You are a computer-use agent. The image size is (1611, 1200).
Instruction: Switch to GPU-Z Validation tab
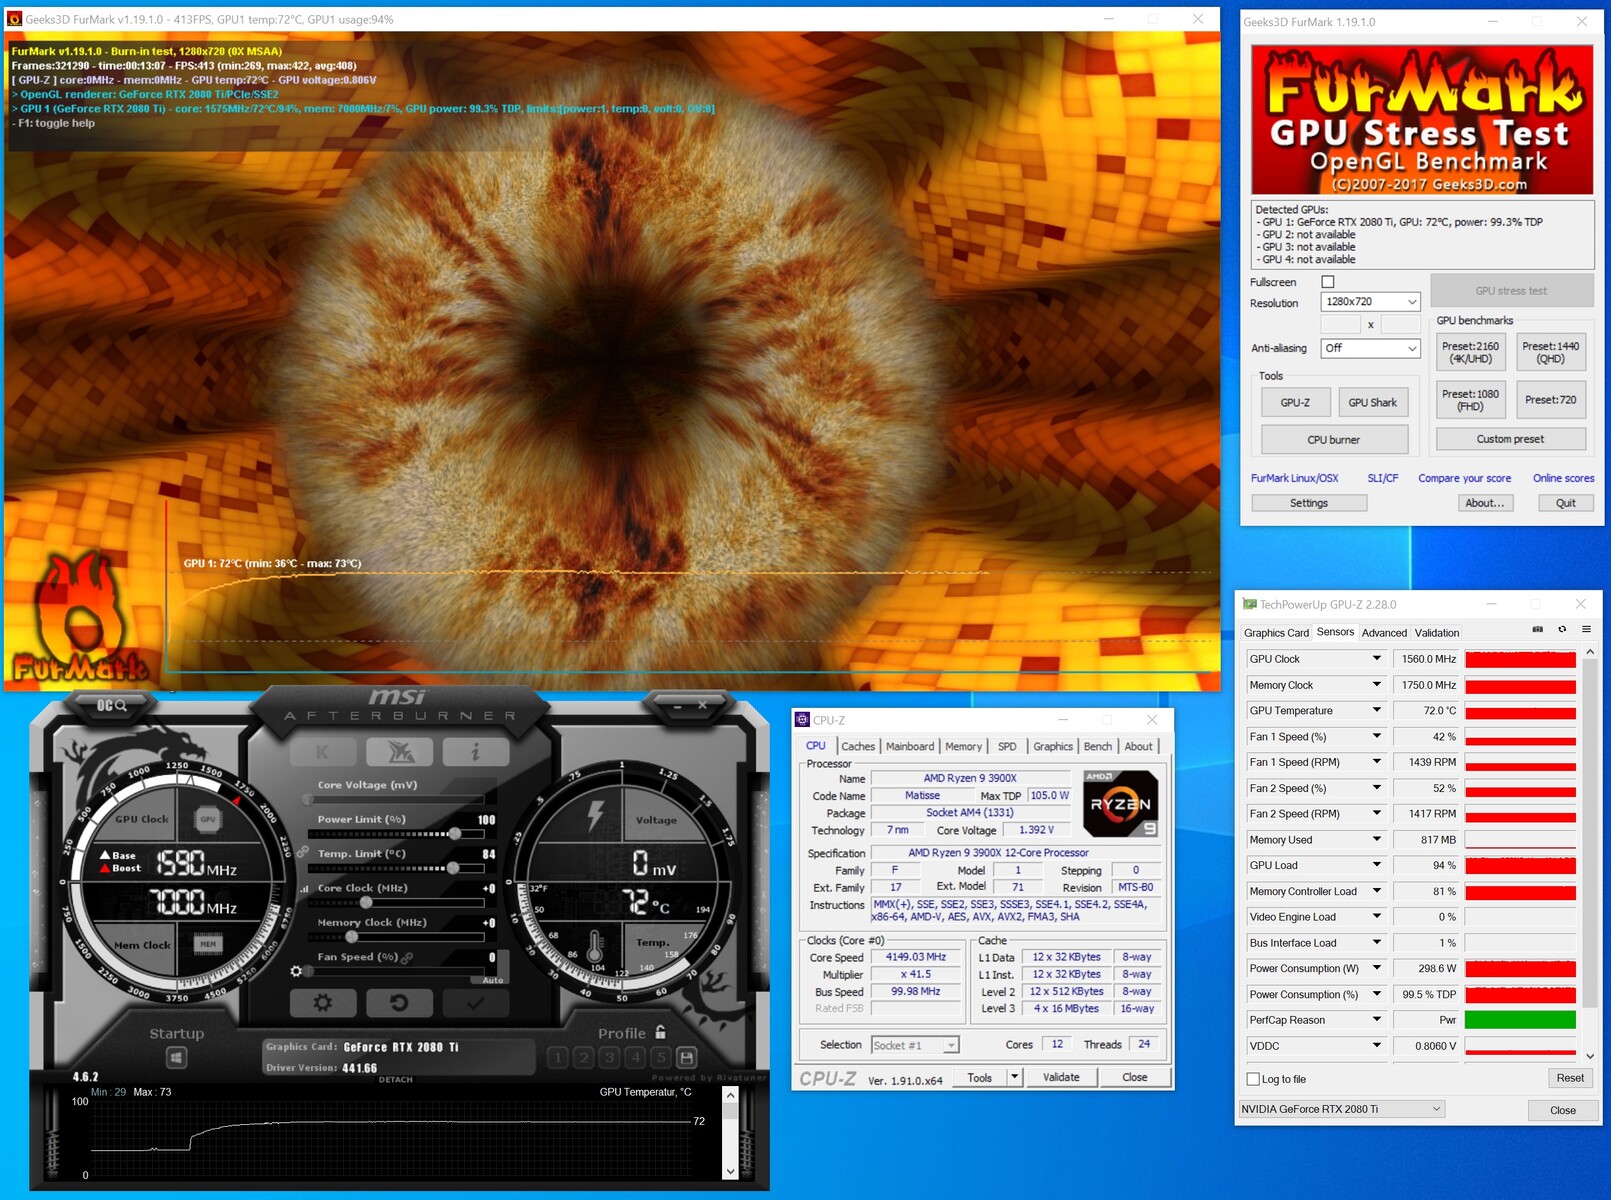coord(1437,633)
